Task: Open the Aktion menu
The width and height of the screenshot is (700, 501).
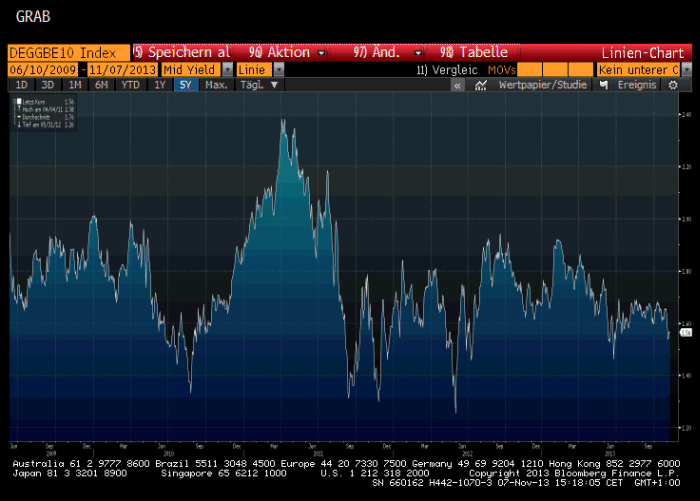Action: 287,52
